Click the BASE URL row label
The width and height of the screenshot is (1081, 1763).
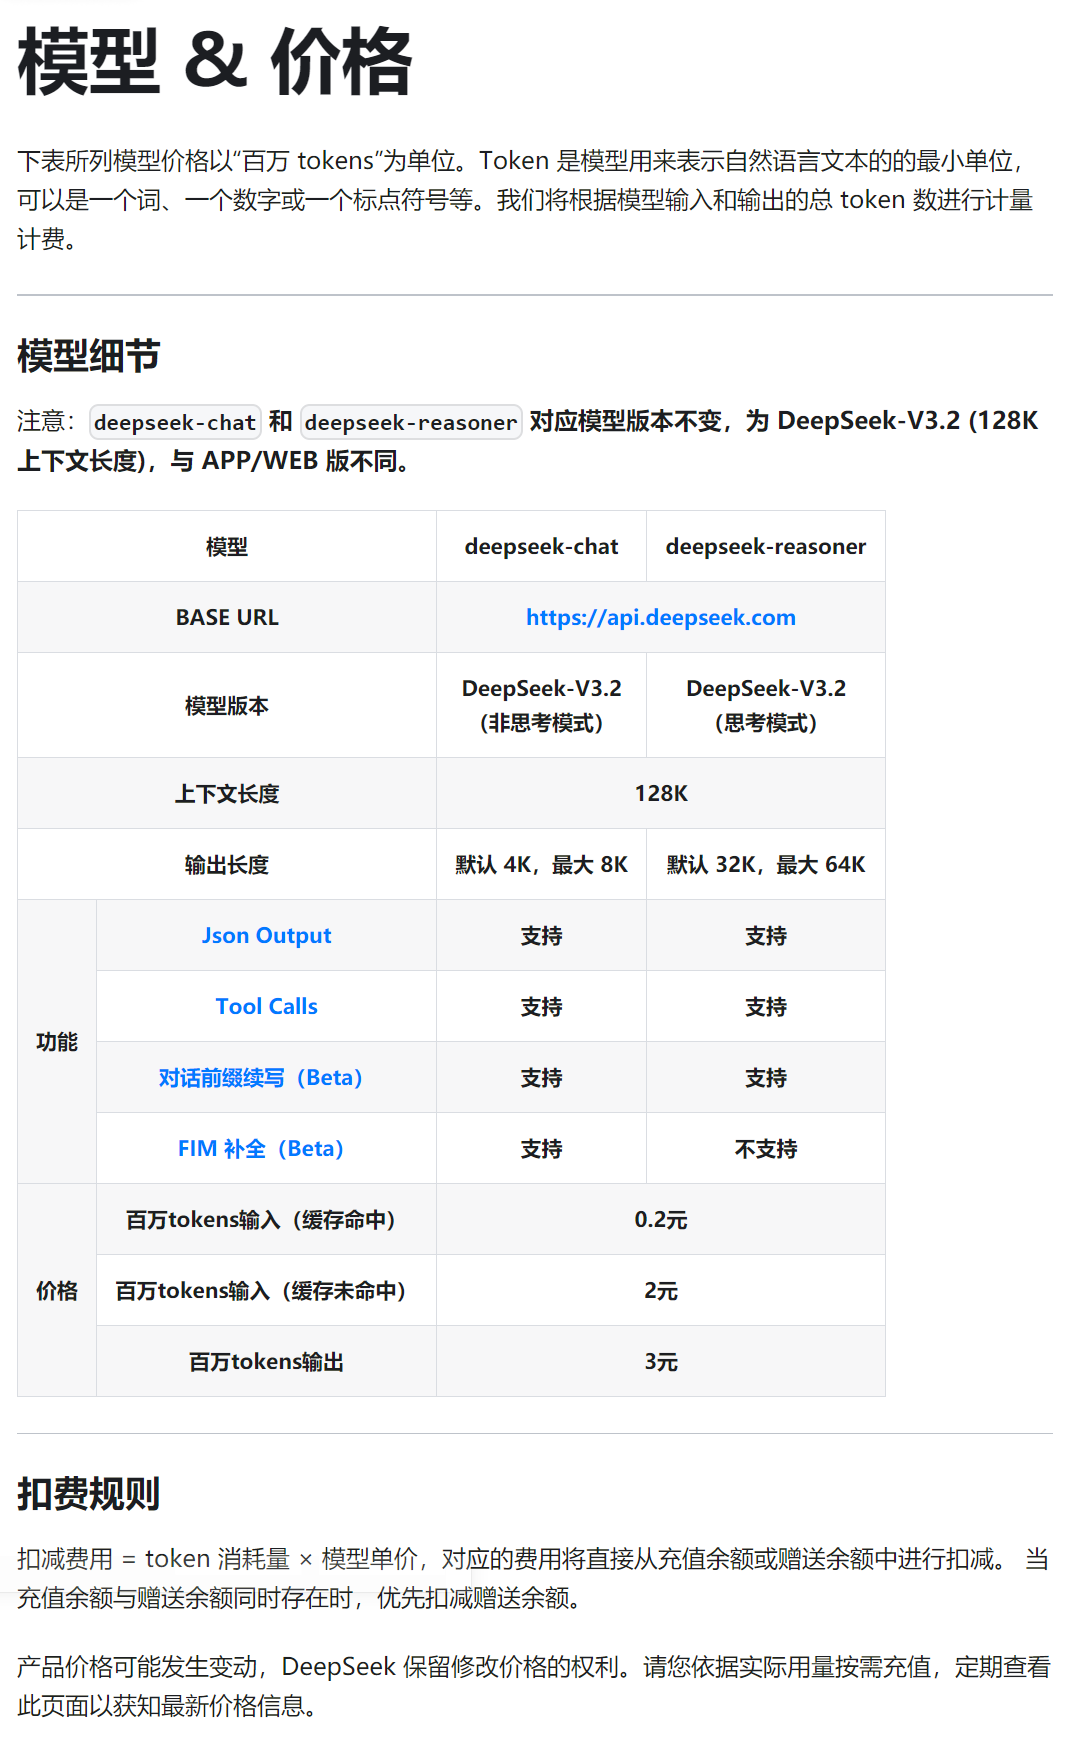227,618
